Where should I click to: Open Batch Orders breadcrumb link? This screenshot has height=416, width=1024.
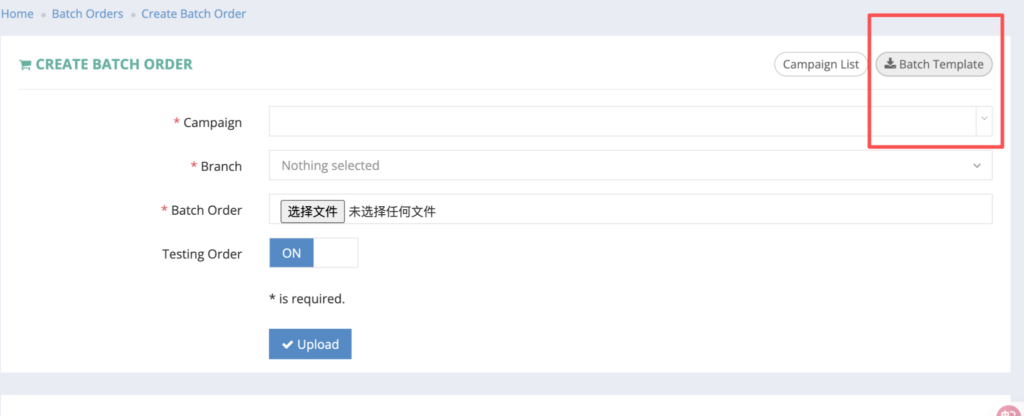click(87, 14)
